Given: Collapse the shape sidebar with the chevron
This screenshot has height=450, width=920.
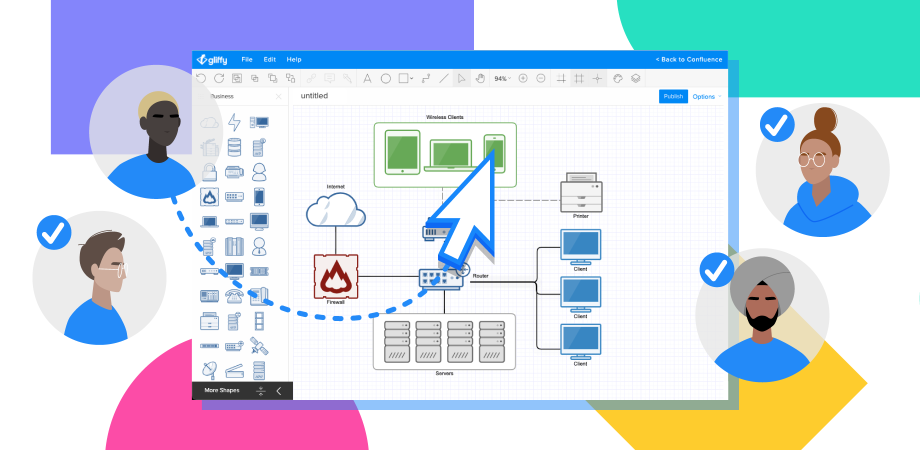Looking at the screenshot, I should (279, 391).
